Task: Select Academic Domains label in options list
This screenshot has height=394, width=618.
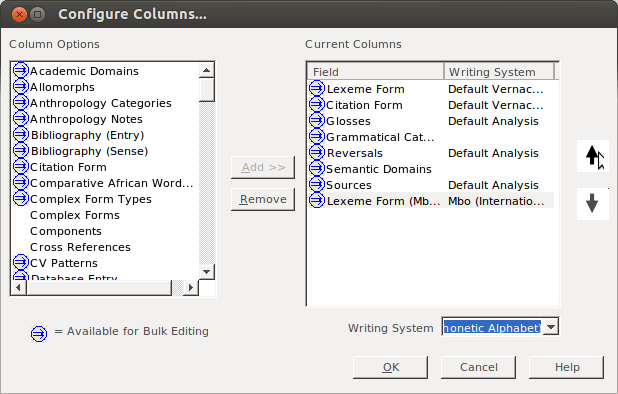Action: point(84,71)
